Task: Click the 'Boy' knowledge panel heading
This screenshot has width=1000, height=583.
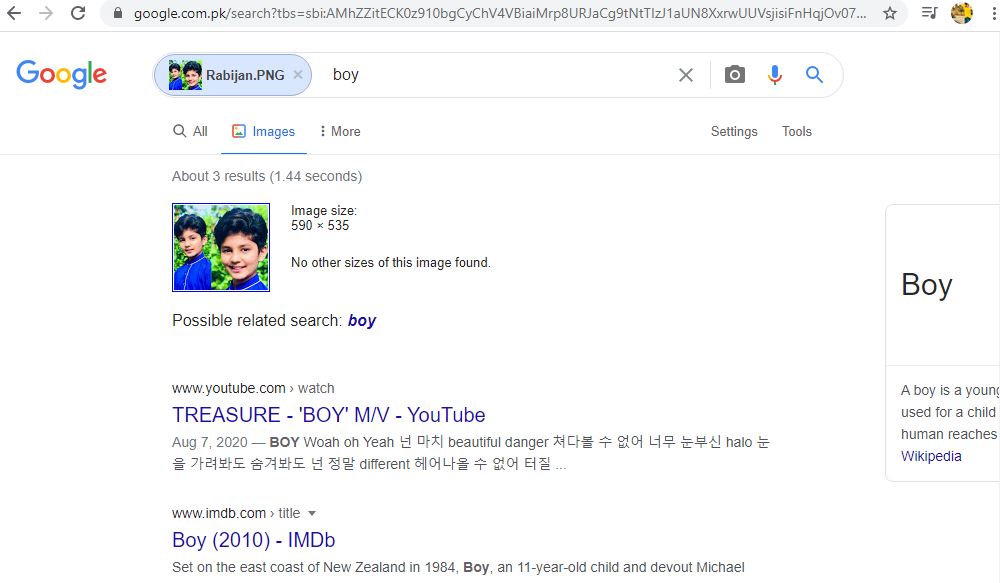Action: coord(926,284)
